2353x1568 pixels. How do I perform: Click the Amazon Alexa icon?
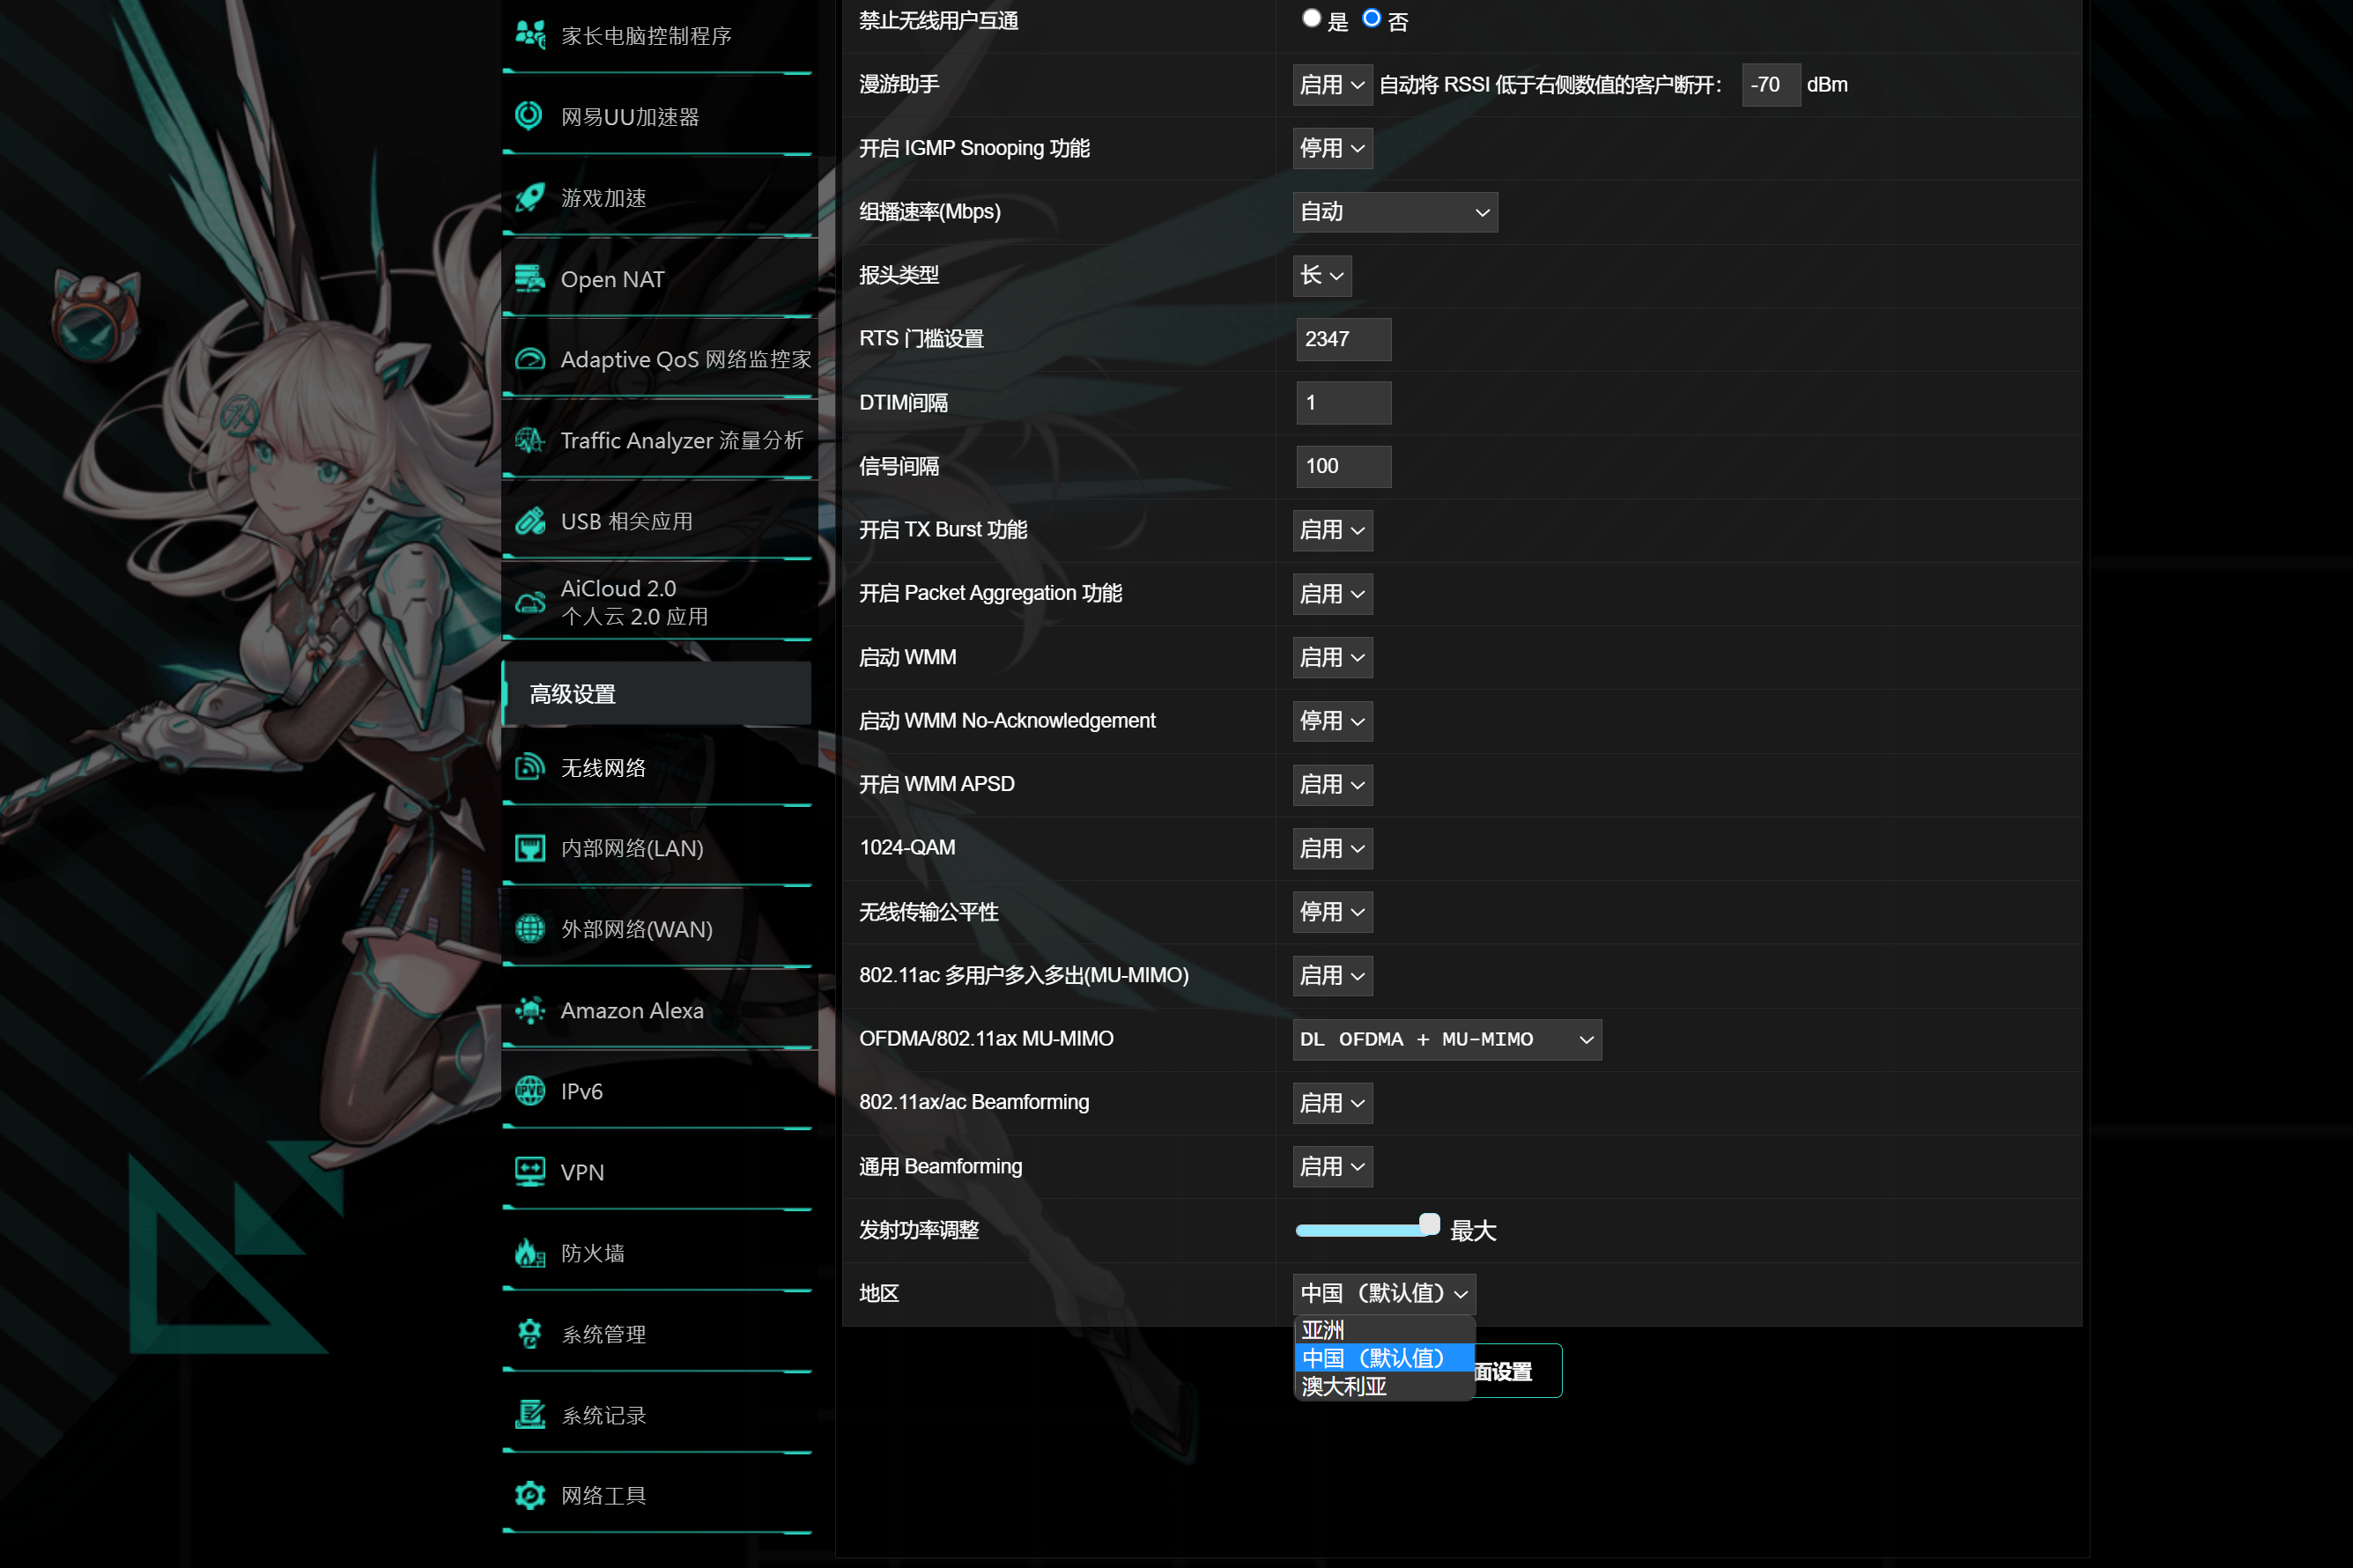(530, 1010)
